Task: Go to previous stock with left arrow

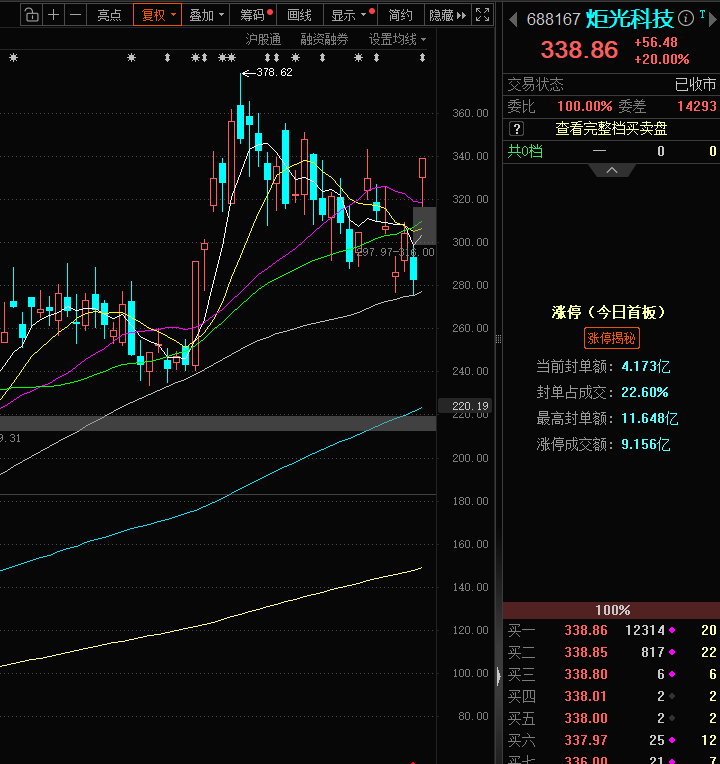Action: [512, 19]
